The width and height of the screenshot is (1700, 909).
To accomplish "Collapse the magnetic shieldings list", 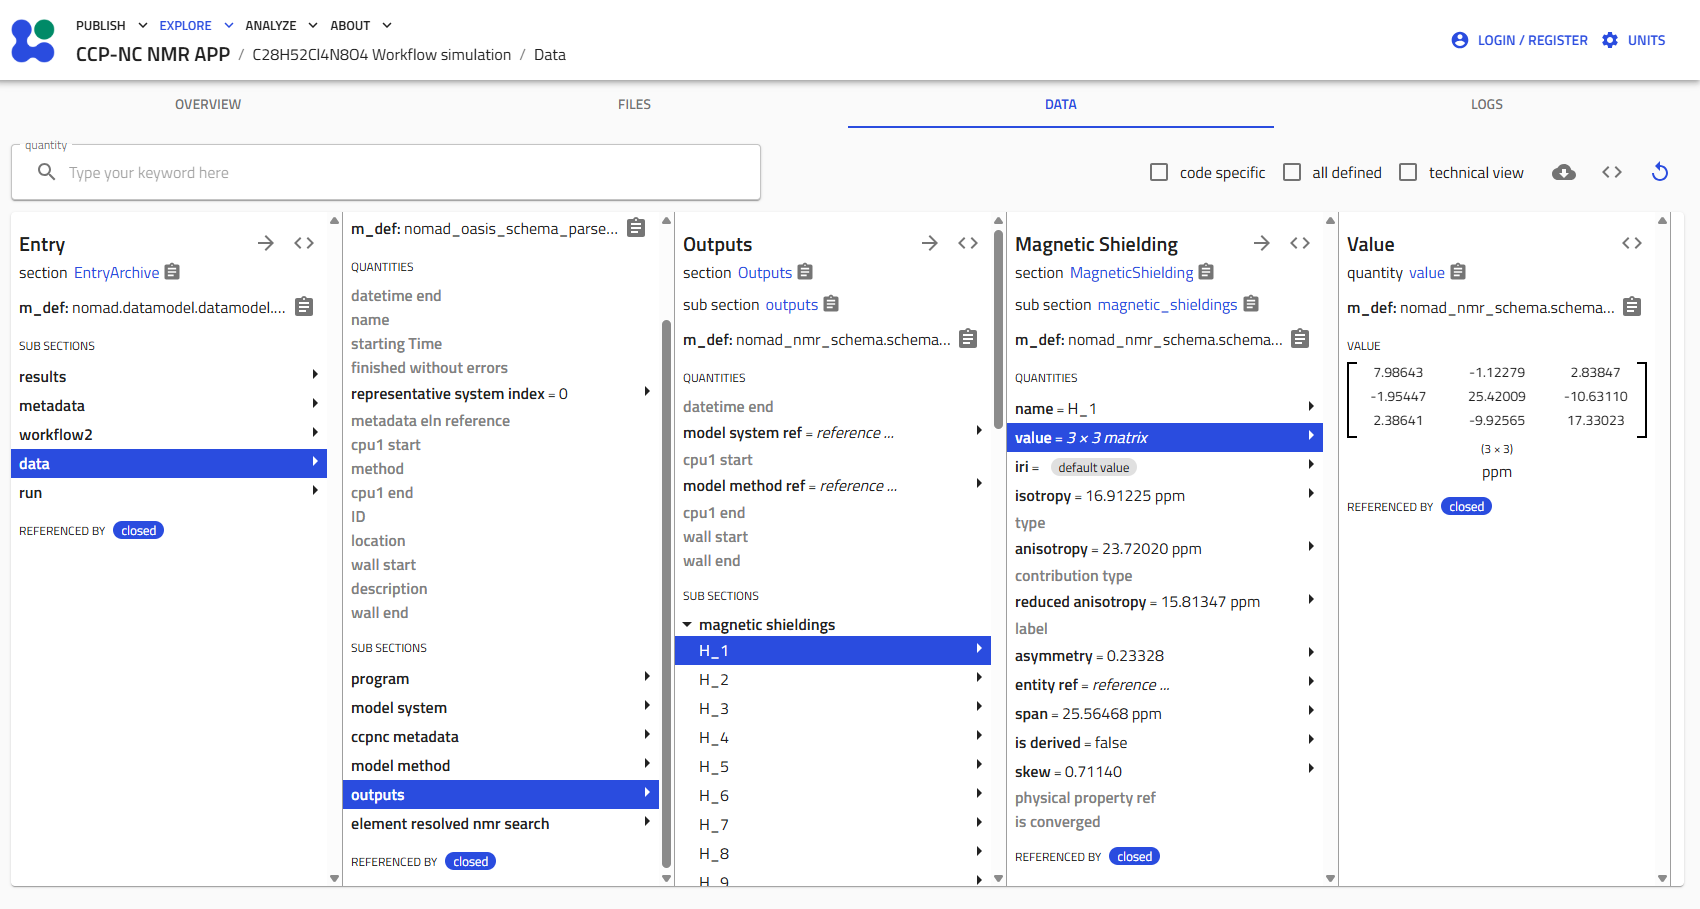I will coord(687,625).
